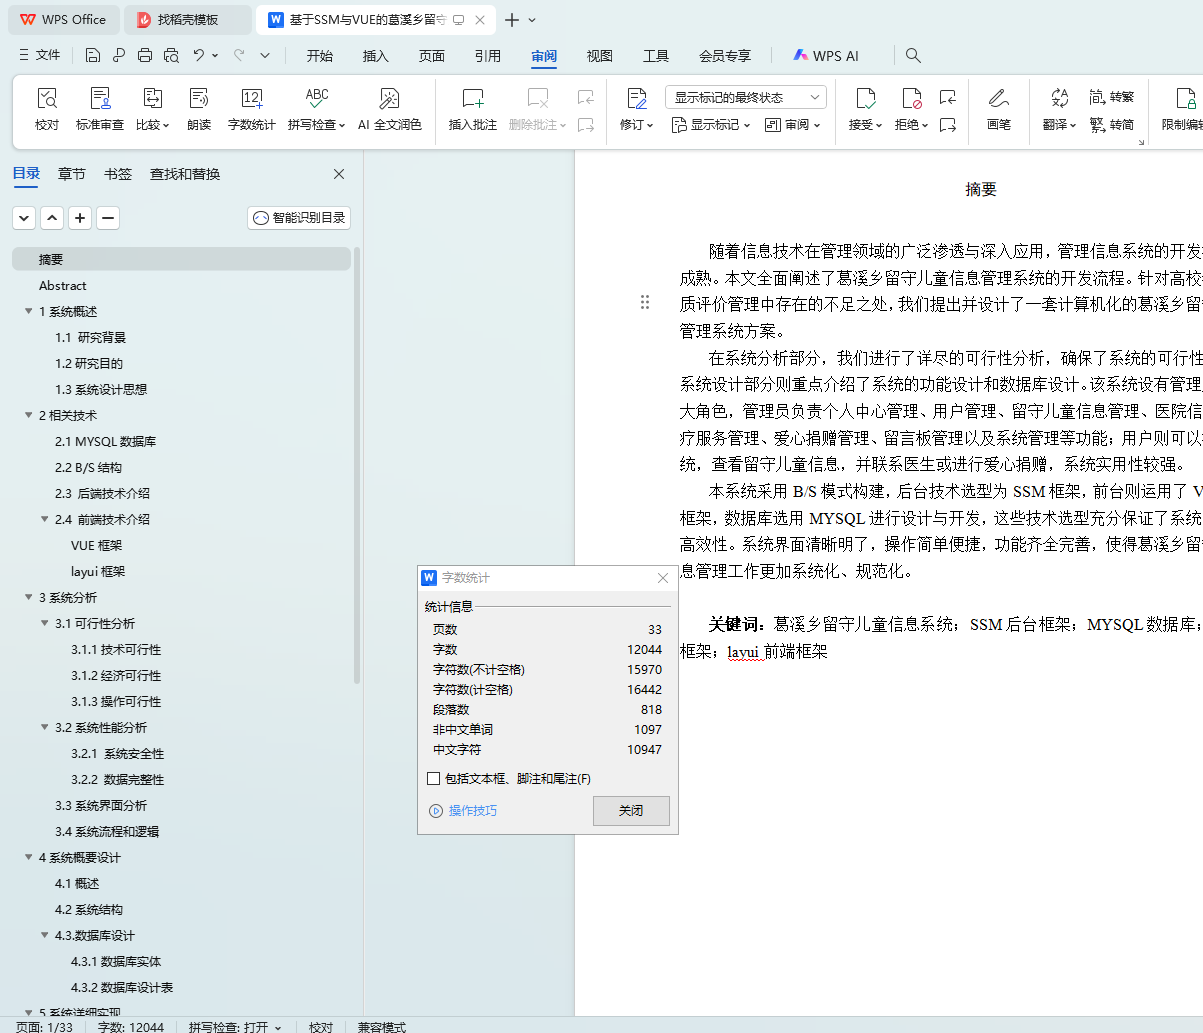Click the 限制编辑 restrict editing icon
This screenshot has height=1033, width=1203.
pos(1186,98)
